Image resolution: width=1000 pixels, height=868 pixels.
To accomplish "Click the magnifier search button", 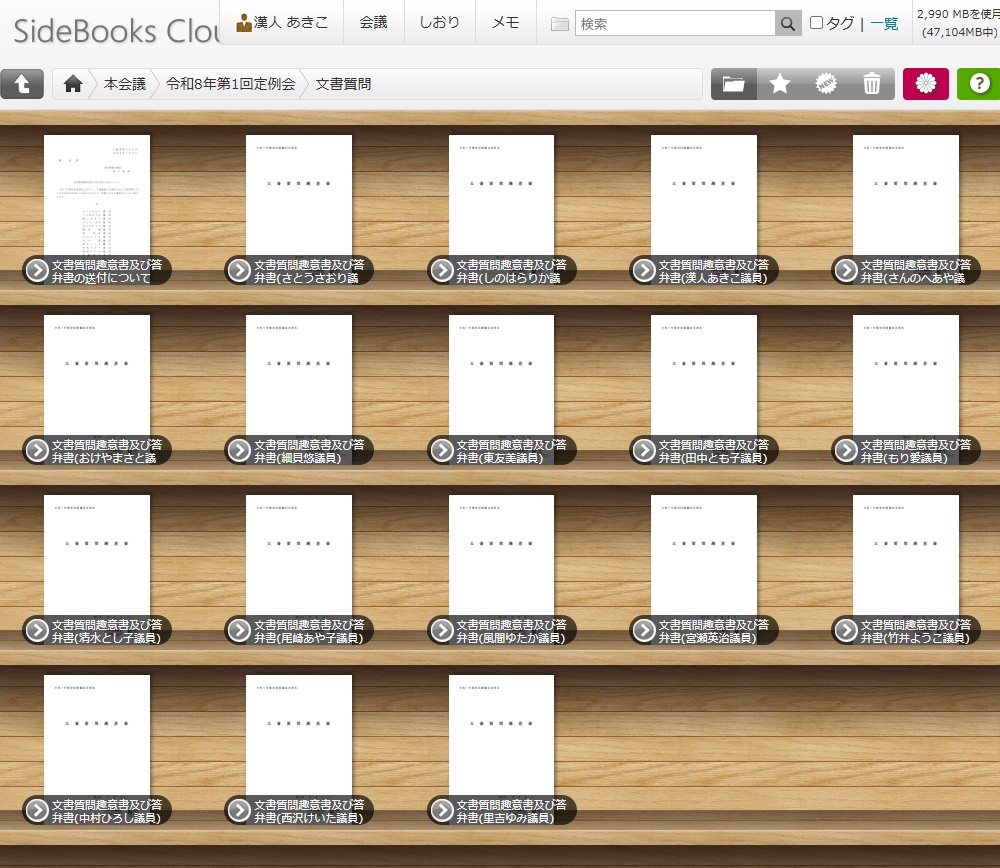I will [788, 24].
